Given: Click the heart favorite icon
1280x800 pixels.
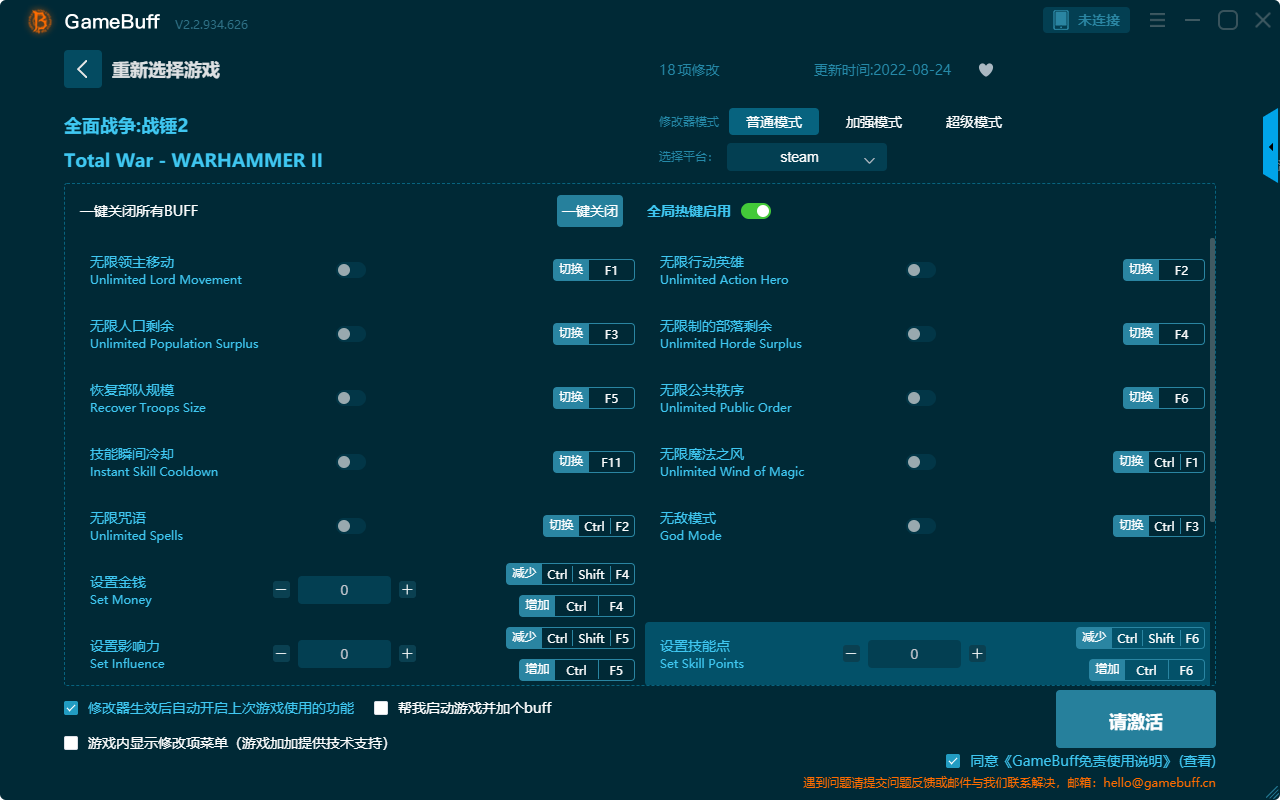Looking at the screenshot, I should [x=985, y=70].
